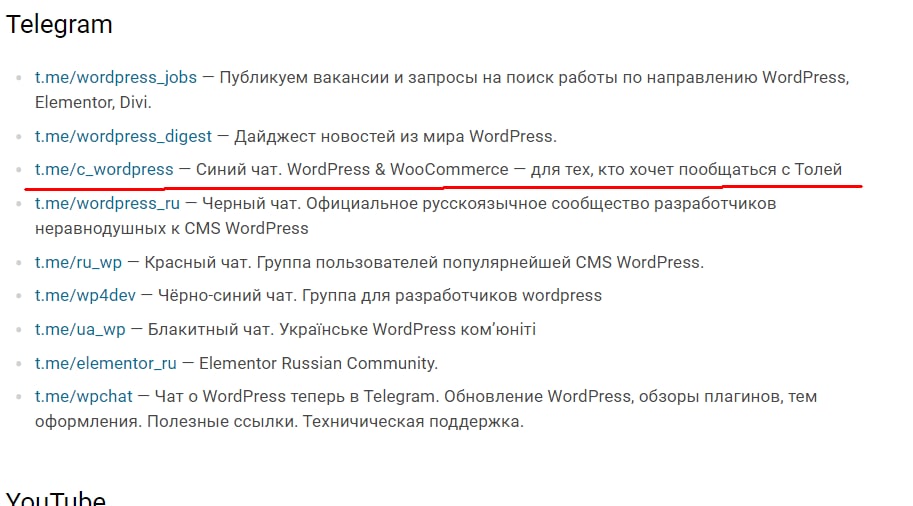This screenshot has height=506, width=913.
Task: Click the Telegram section heading
Action: click(59, 25)
